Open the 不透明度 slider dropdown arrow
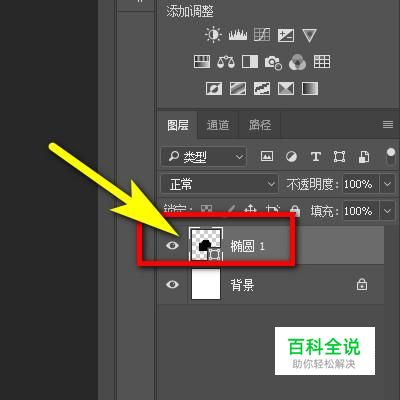This screenshot has height=400, width=400. pyautogui.click(x=387, y=184)
